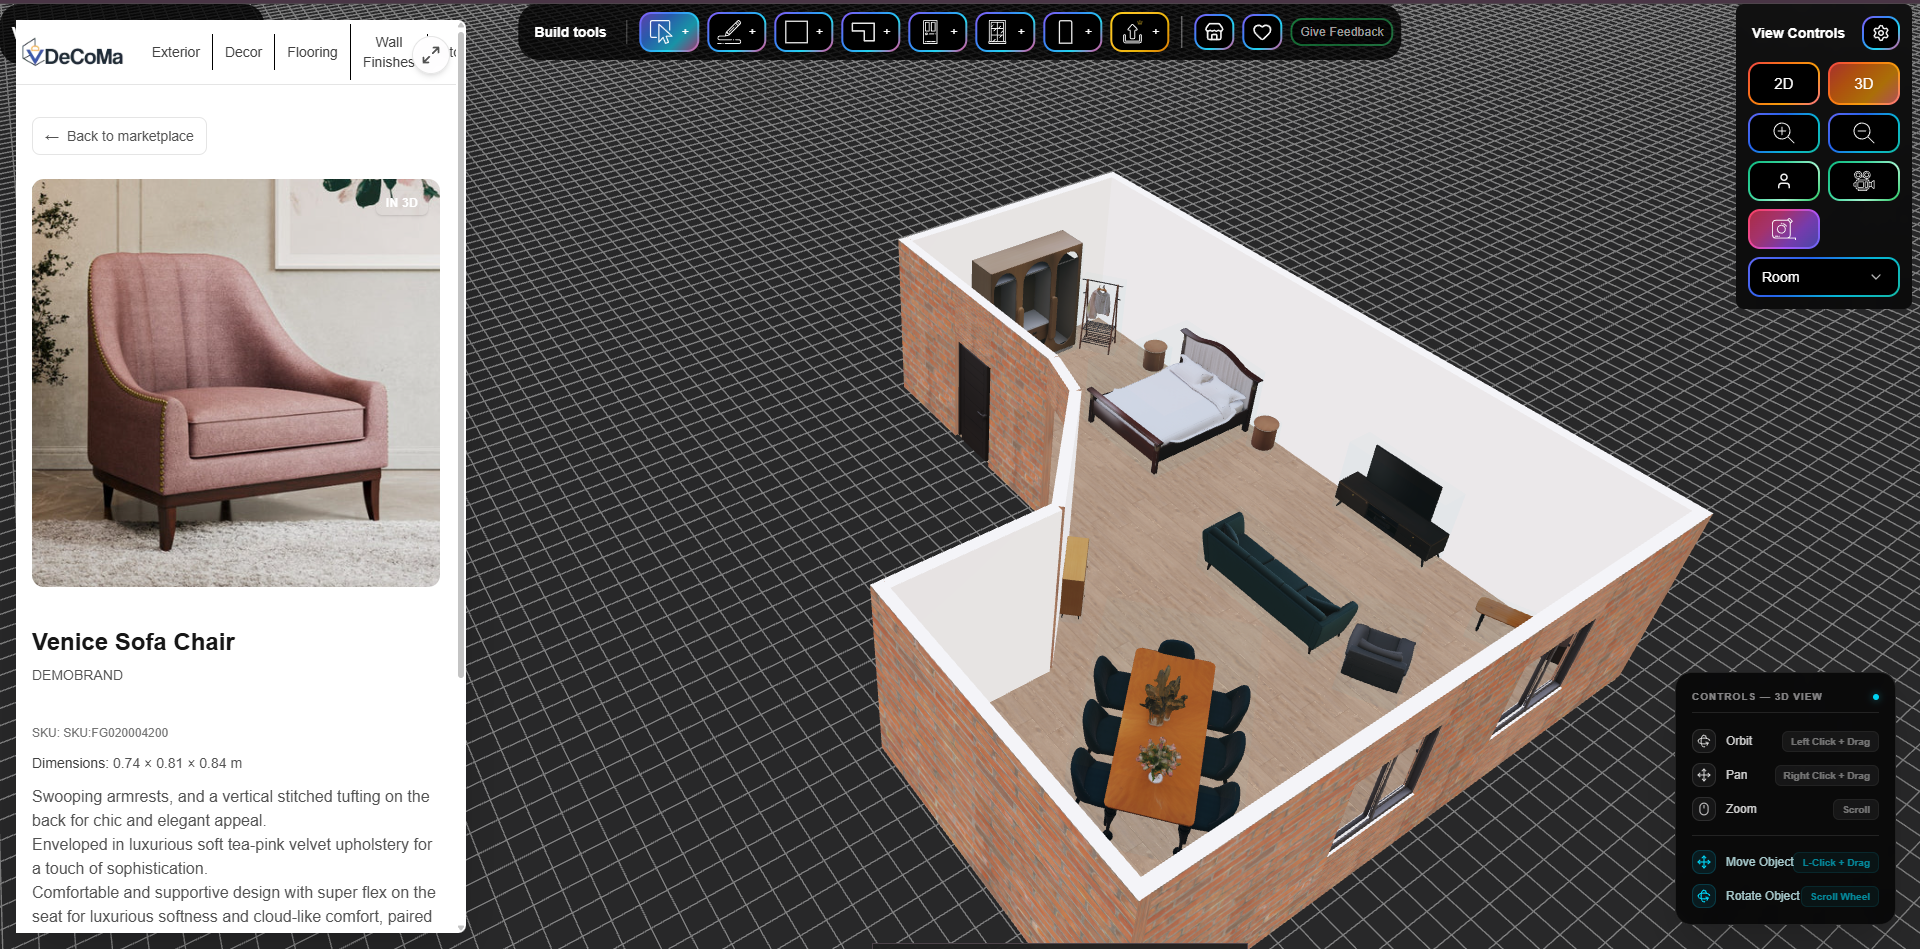This screenshot has height=949, width=1920.
Task: Choose the Draw wall pencil tool
Action: tap(736, 32)
